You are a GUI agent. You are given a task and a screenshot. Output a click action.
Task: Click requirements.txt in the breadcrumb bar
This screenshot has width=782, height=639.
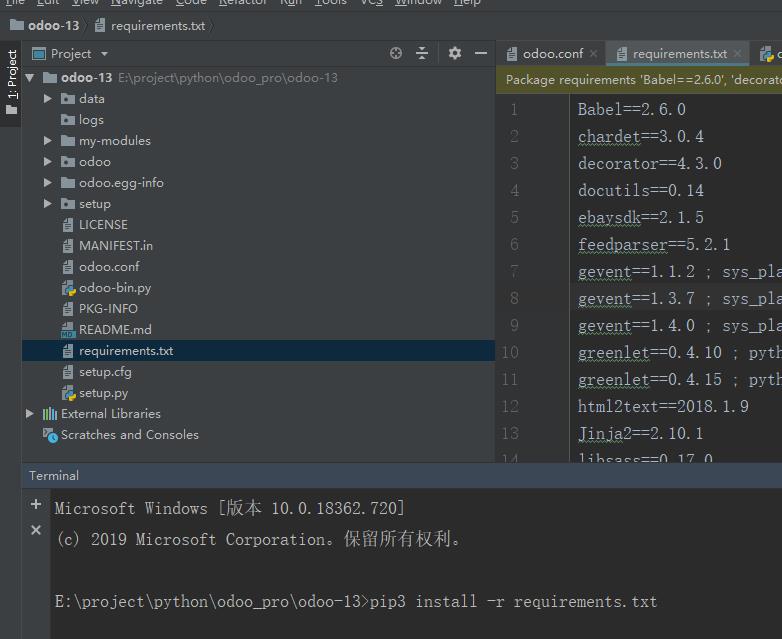[x=158, y=25]
